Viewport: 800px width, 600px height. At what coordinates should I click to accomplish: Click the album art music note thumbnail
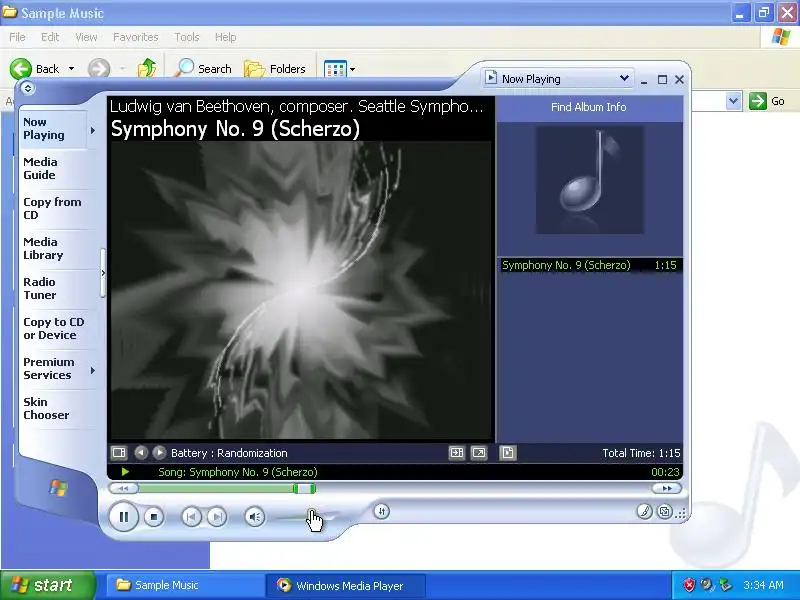(589, 180)
